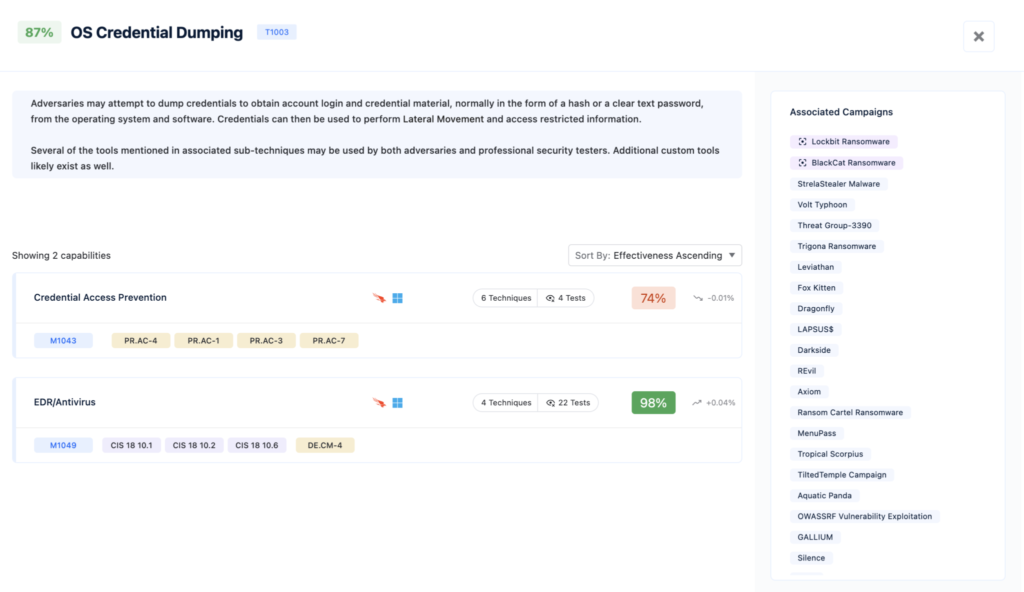Select the Aquatic Panda campaign
Screen dimensions: 1024x592
[824, 495]
